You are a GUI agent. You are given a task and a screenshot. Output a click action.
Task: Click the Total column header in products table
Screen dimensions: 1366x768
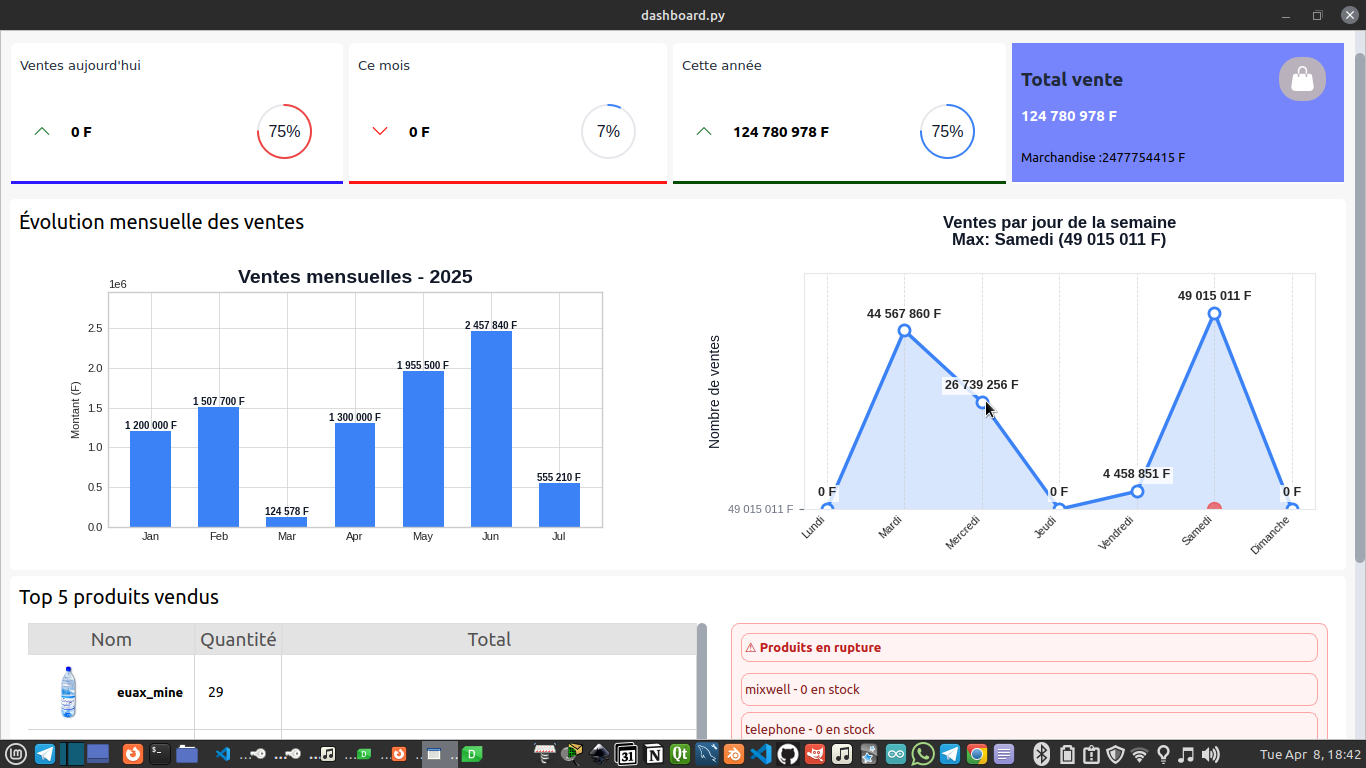tap(489, 639)
